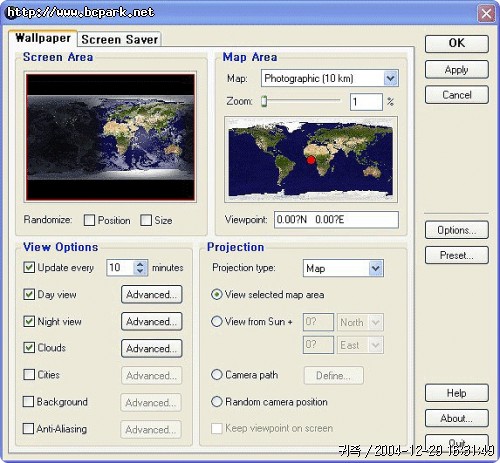Toggle the Day view checkbox
500x463 pixels.
(x=29, y=294)
